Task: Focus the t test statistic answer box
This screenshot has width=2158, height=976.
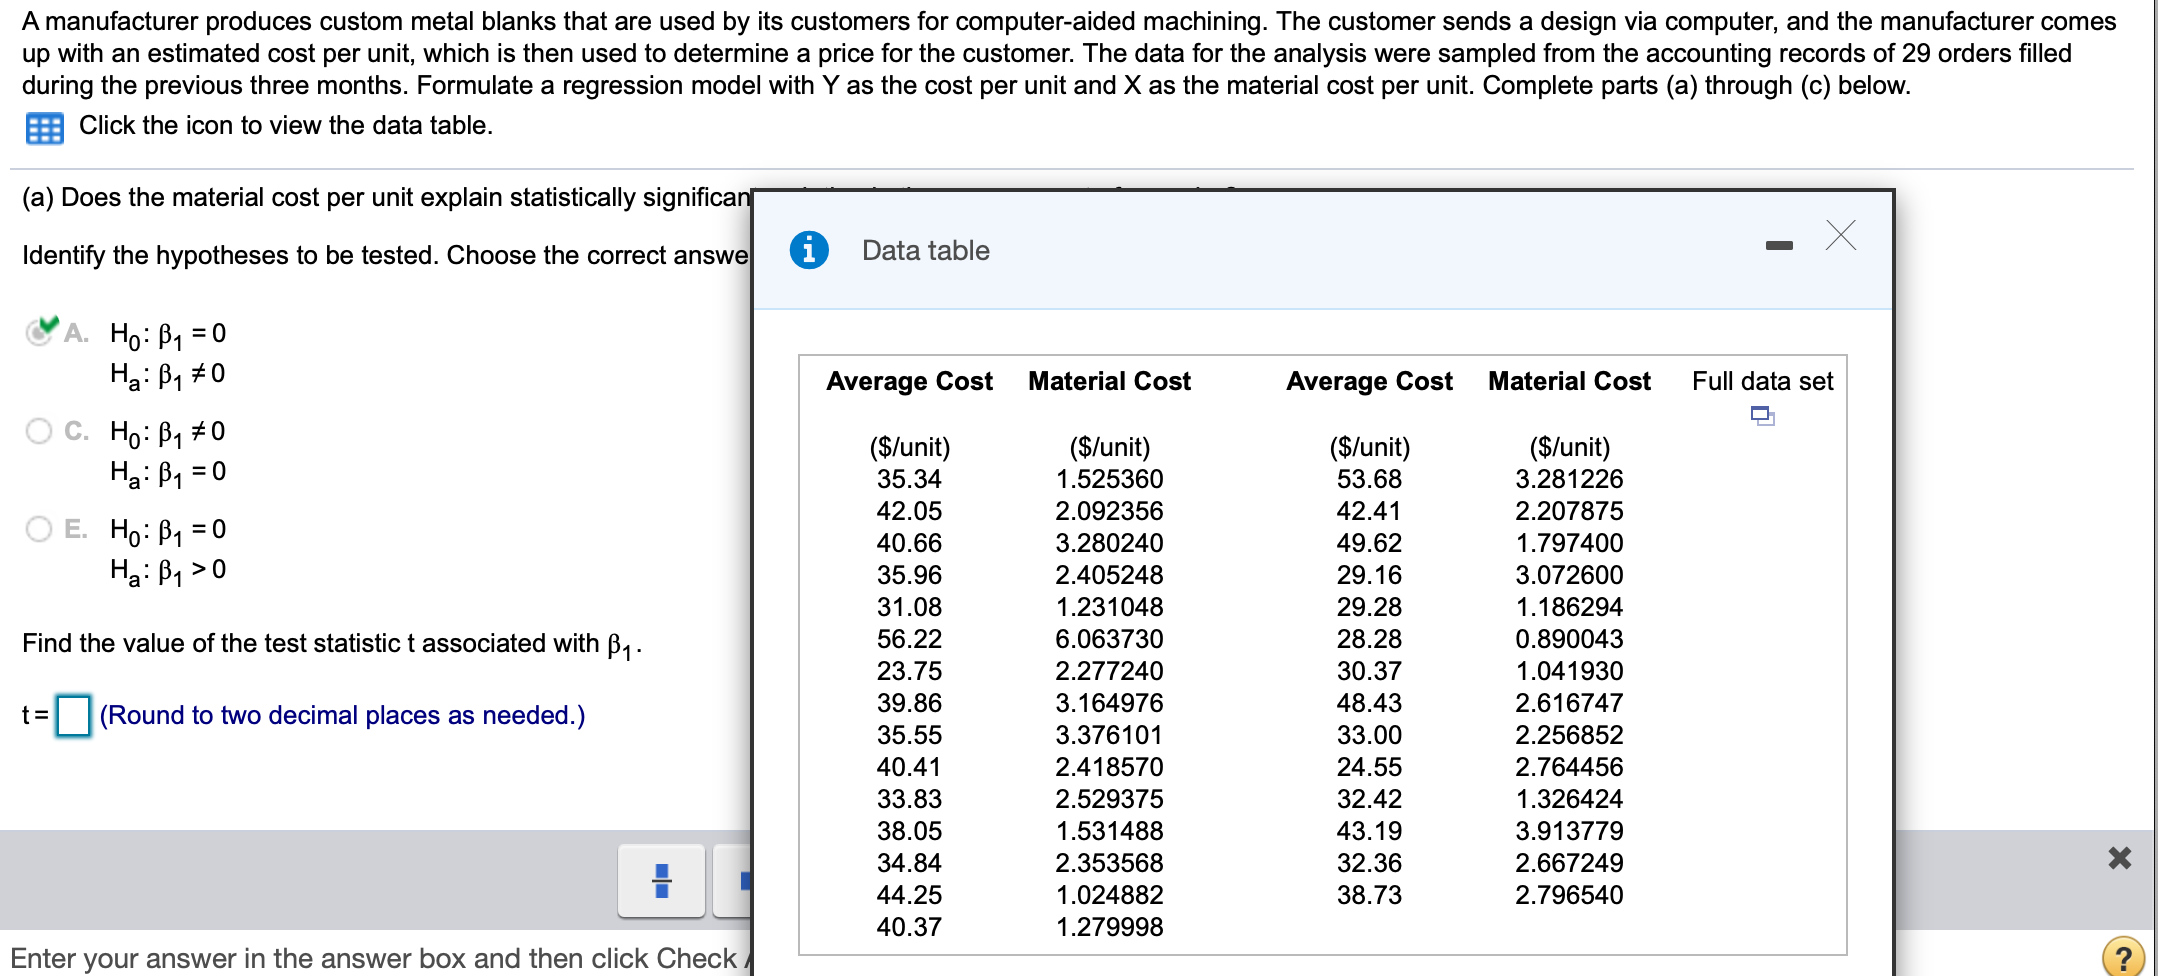Action: click(73, 715)
